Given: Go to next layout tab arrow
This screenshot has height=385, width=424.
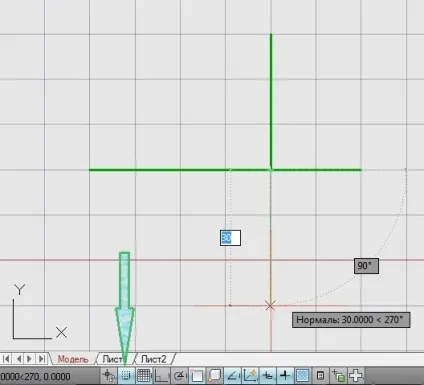Looking at the screenshot, I should click(x=30, y=359).
